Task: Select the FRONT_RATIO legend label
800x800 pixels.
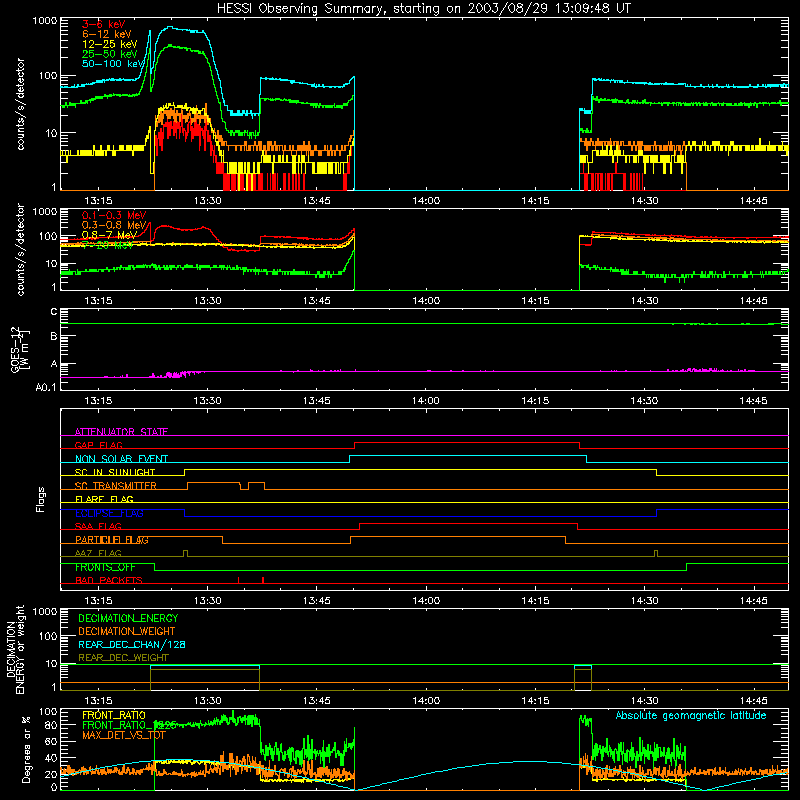Action: pyautogui.click(x=114, y=715)
